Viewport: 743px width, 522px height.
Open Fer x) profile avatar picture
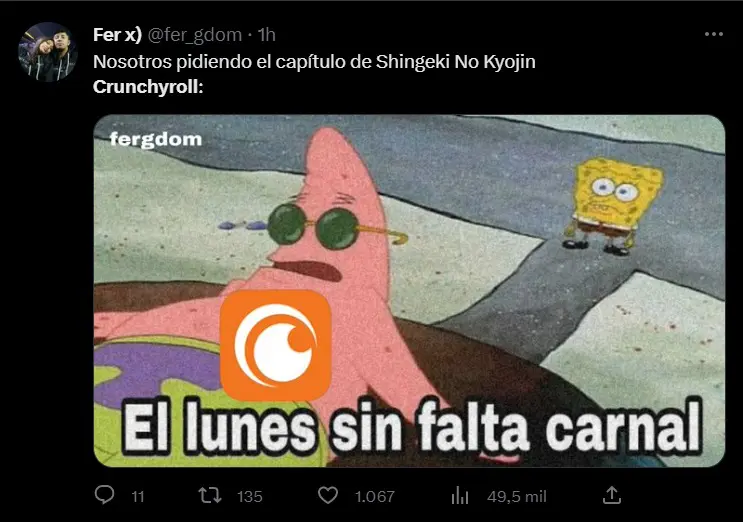pyautogui.click(x=47, y=52)
